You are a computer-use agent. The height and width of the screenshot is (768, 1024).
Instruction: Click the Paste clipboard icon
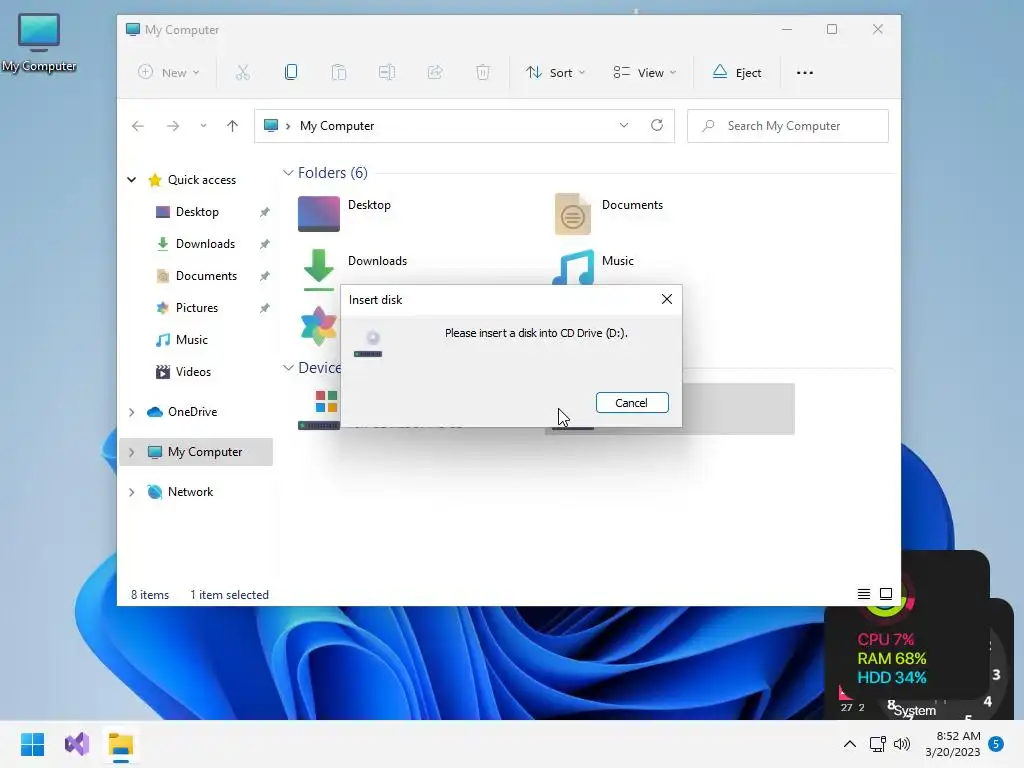[x=338, y=72]
